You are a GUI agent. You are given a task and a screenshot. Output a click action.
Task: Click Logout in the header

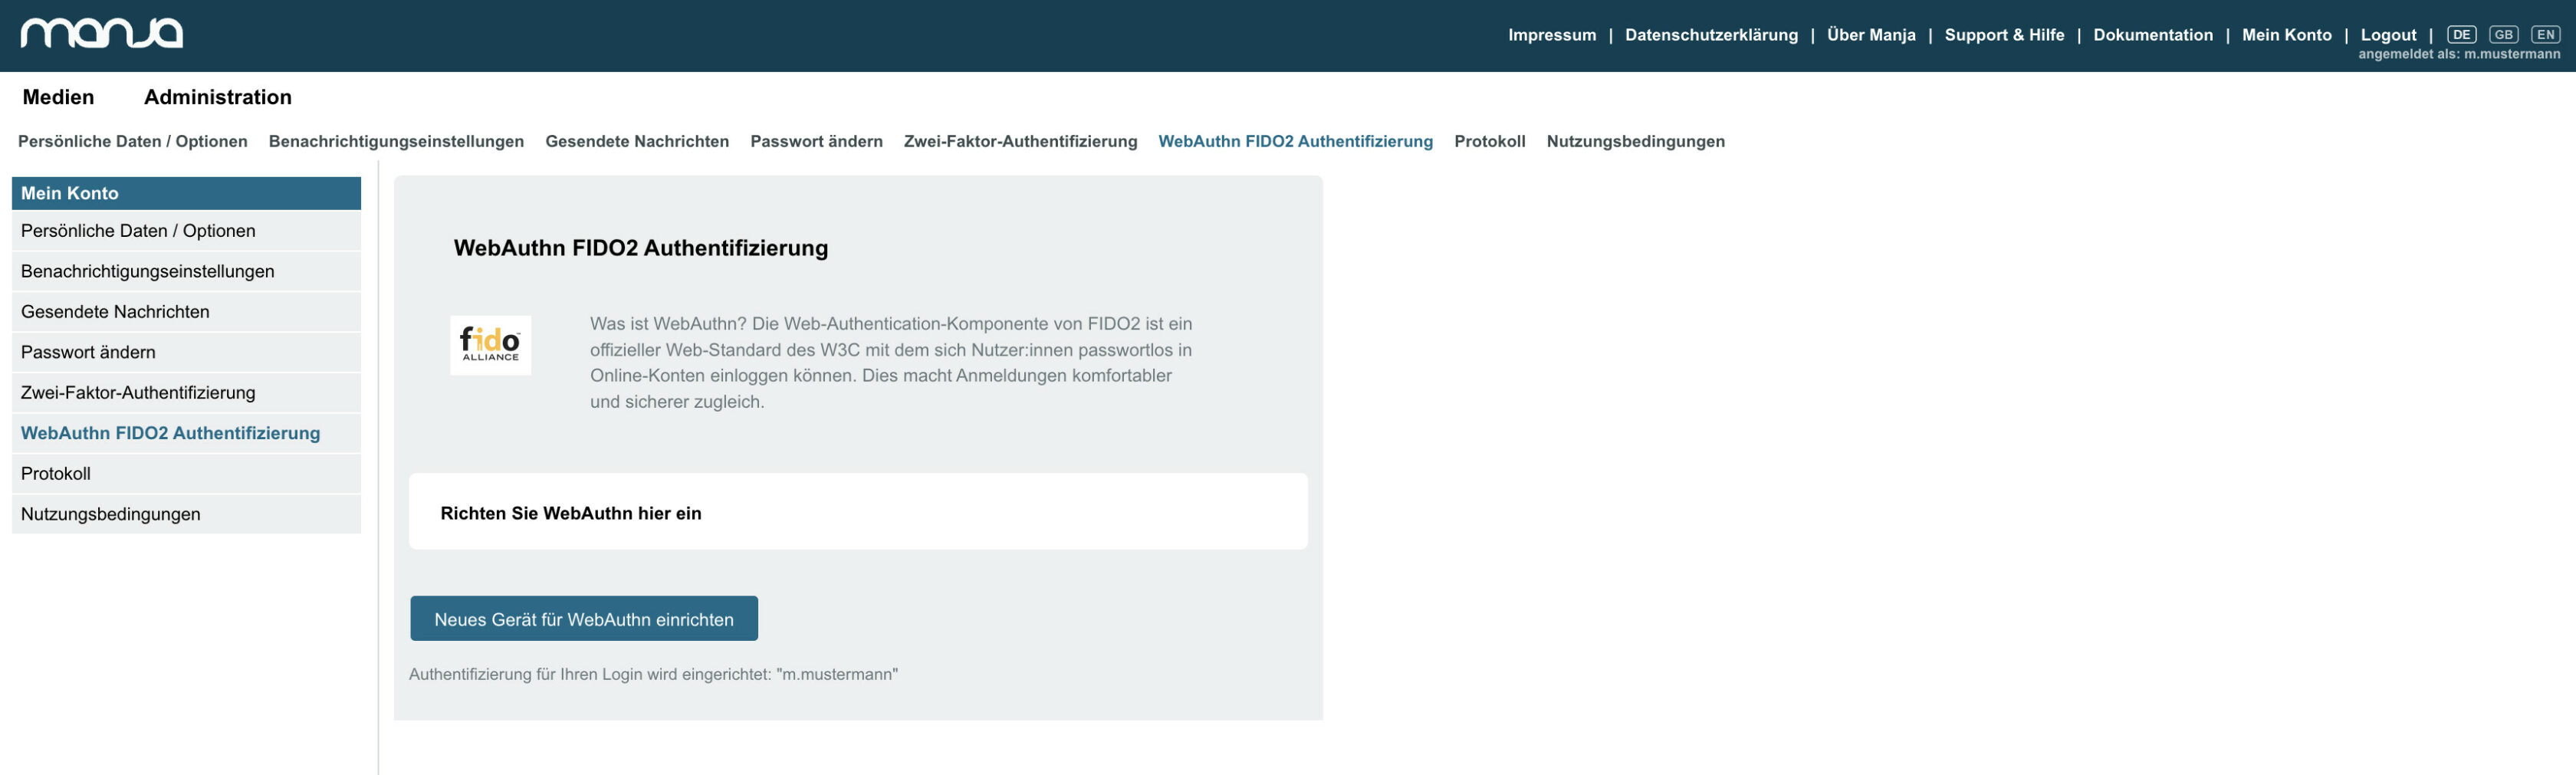pos(2388,35)
